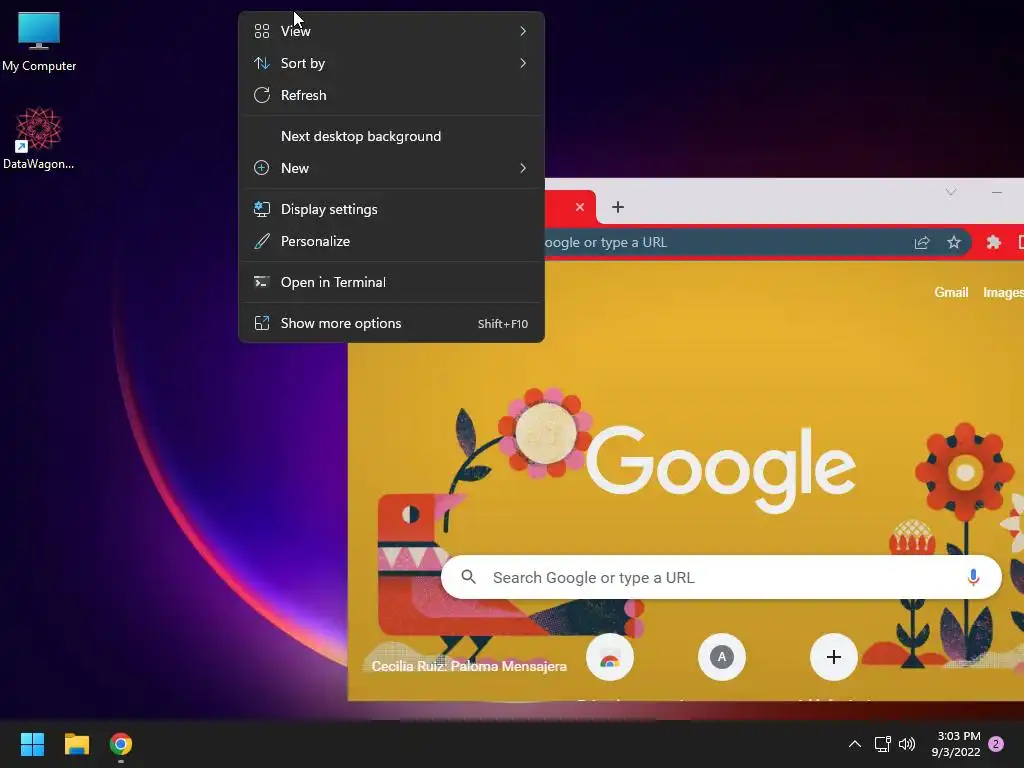The image size is (1024, 768).
Task: Click the New submenu arrow chevron
Action: (523, 168)
